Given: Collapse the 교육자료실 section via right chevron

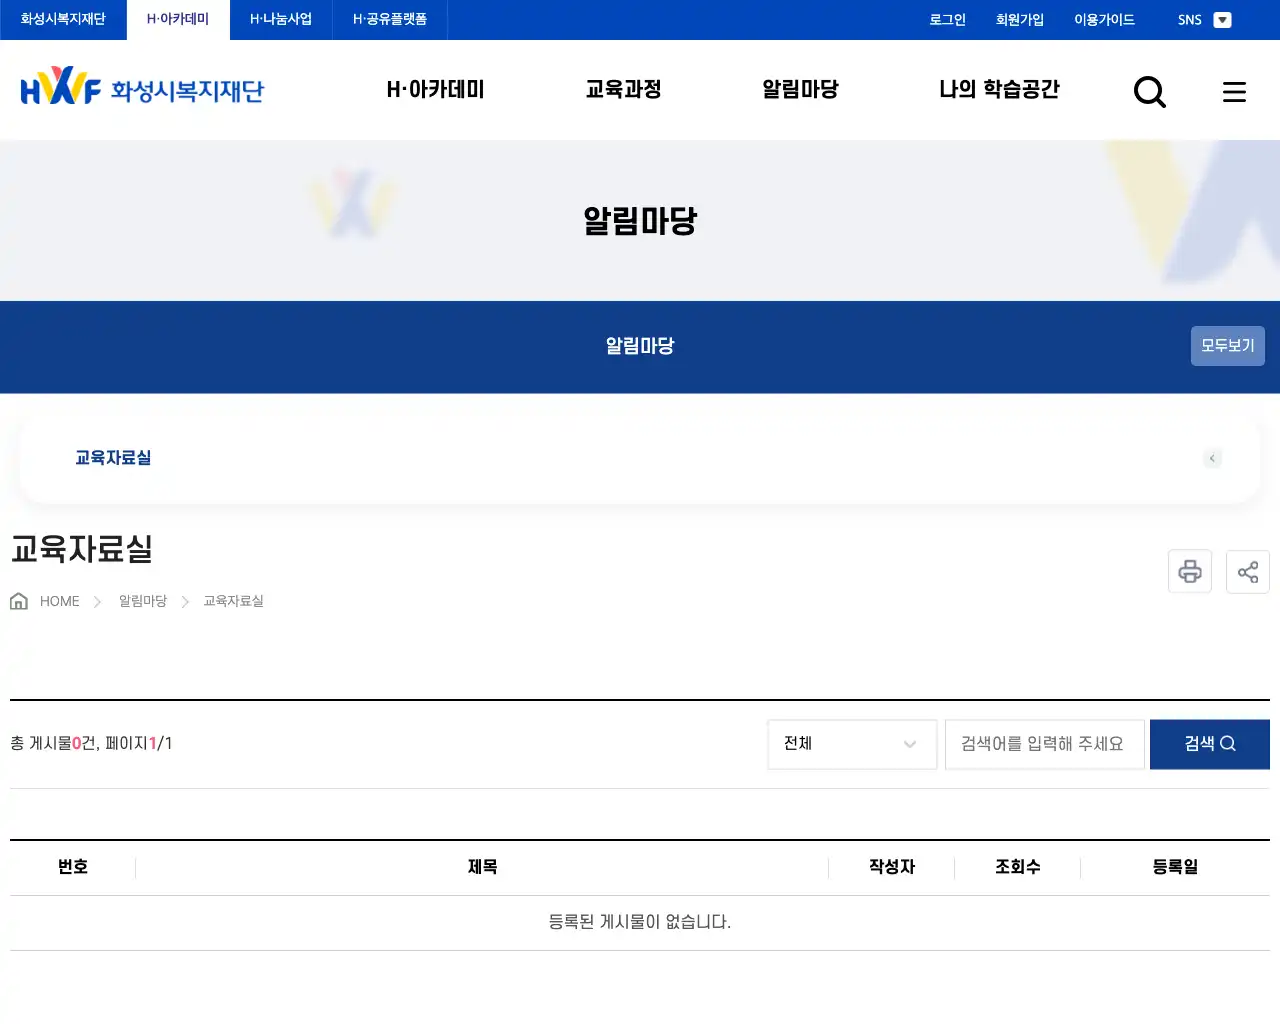Looking at the screenshot, I should [1212, 458].
